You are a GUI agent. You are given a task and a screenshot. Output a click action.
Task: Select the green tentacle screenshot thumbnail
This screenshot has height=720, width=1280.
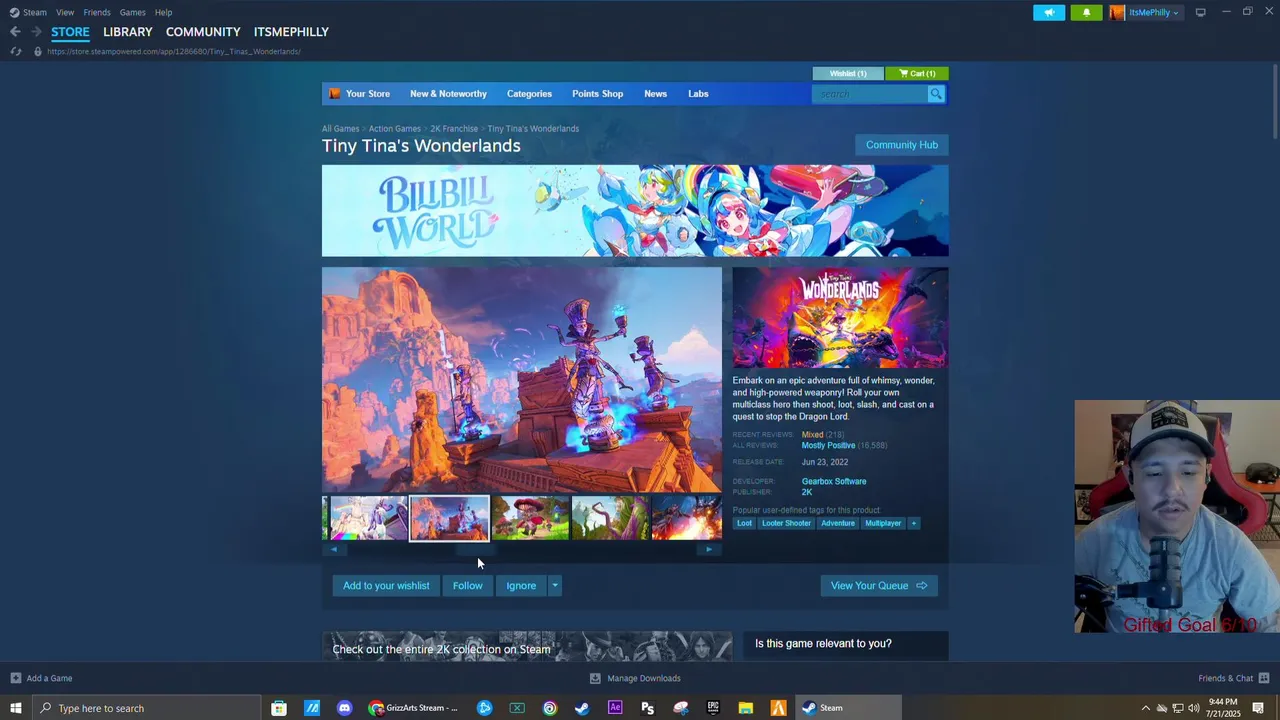609,518
